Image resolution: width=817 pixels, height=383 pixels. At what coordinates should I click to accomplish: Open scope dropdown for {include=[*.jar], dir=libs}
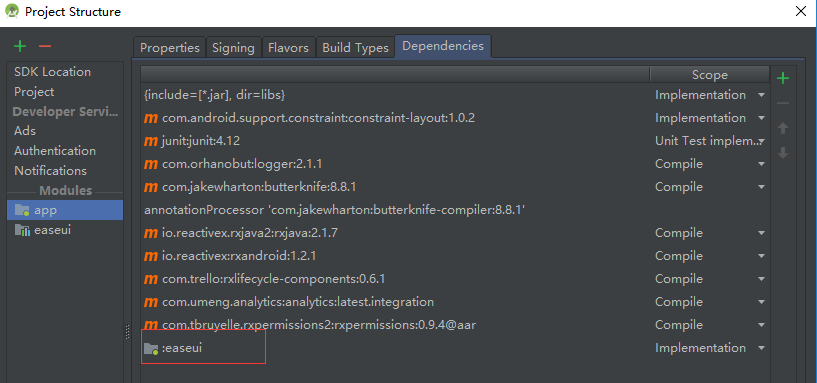coord(761,95)
